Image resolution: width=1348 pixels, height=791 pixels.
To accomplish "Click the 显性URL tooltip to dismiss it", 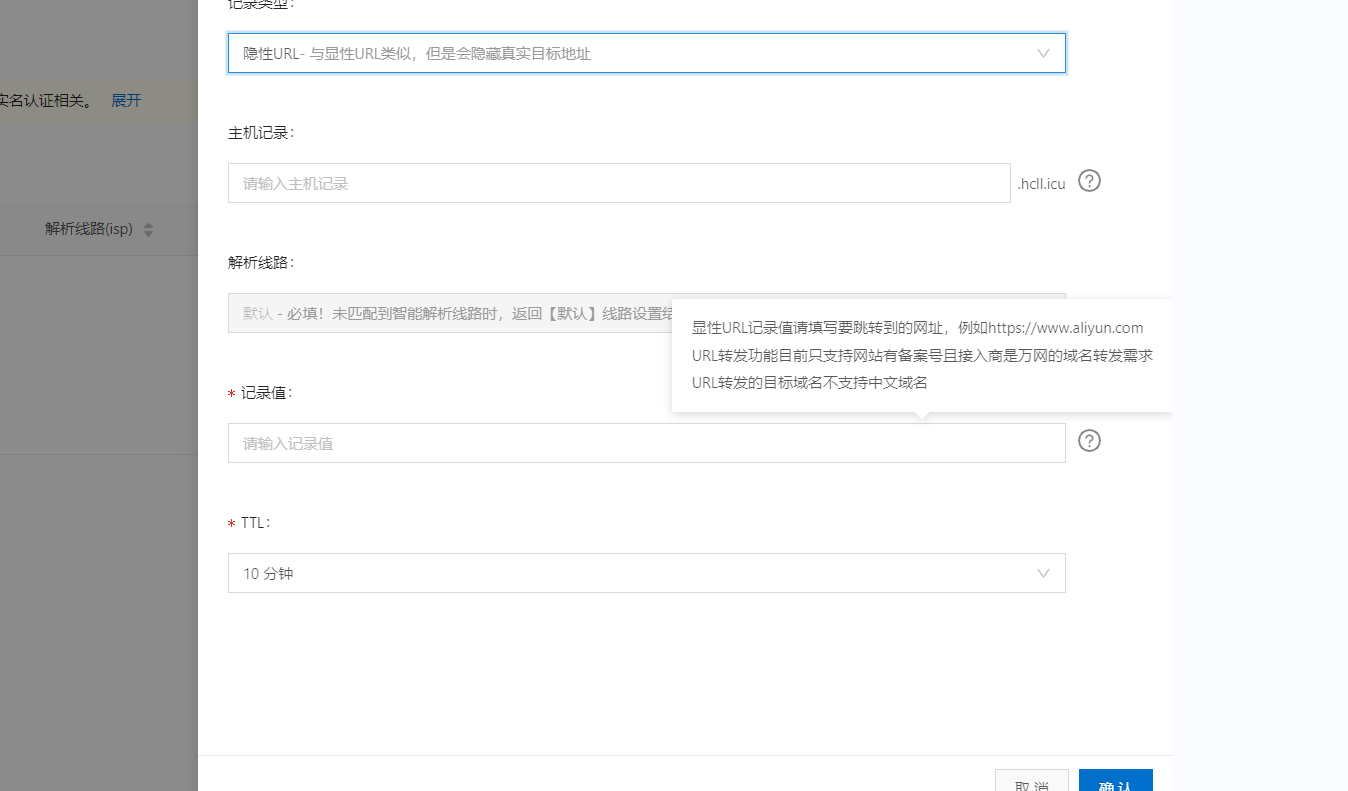I will pyautogui.click(x=920, y=355).
